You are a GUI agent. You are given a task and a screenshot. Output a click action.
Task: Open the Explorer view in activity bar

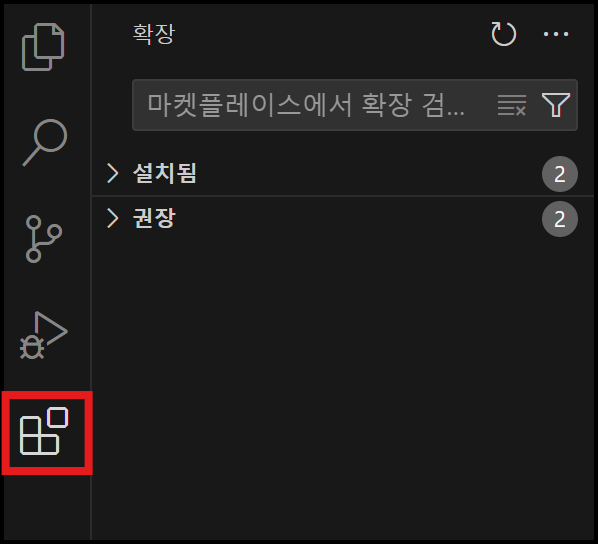43,47
